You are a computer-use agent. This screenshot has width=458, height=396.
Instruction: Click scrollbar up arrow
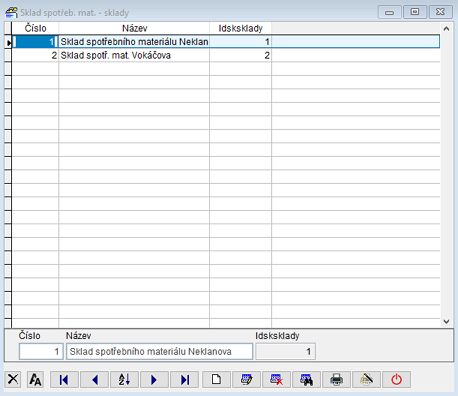(446, 29)
